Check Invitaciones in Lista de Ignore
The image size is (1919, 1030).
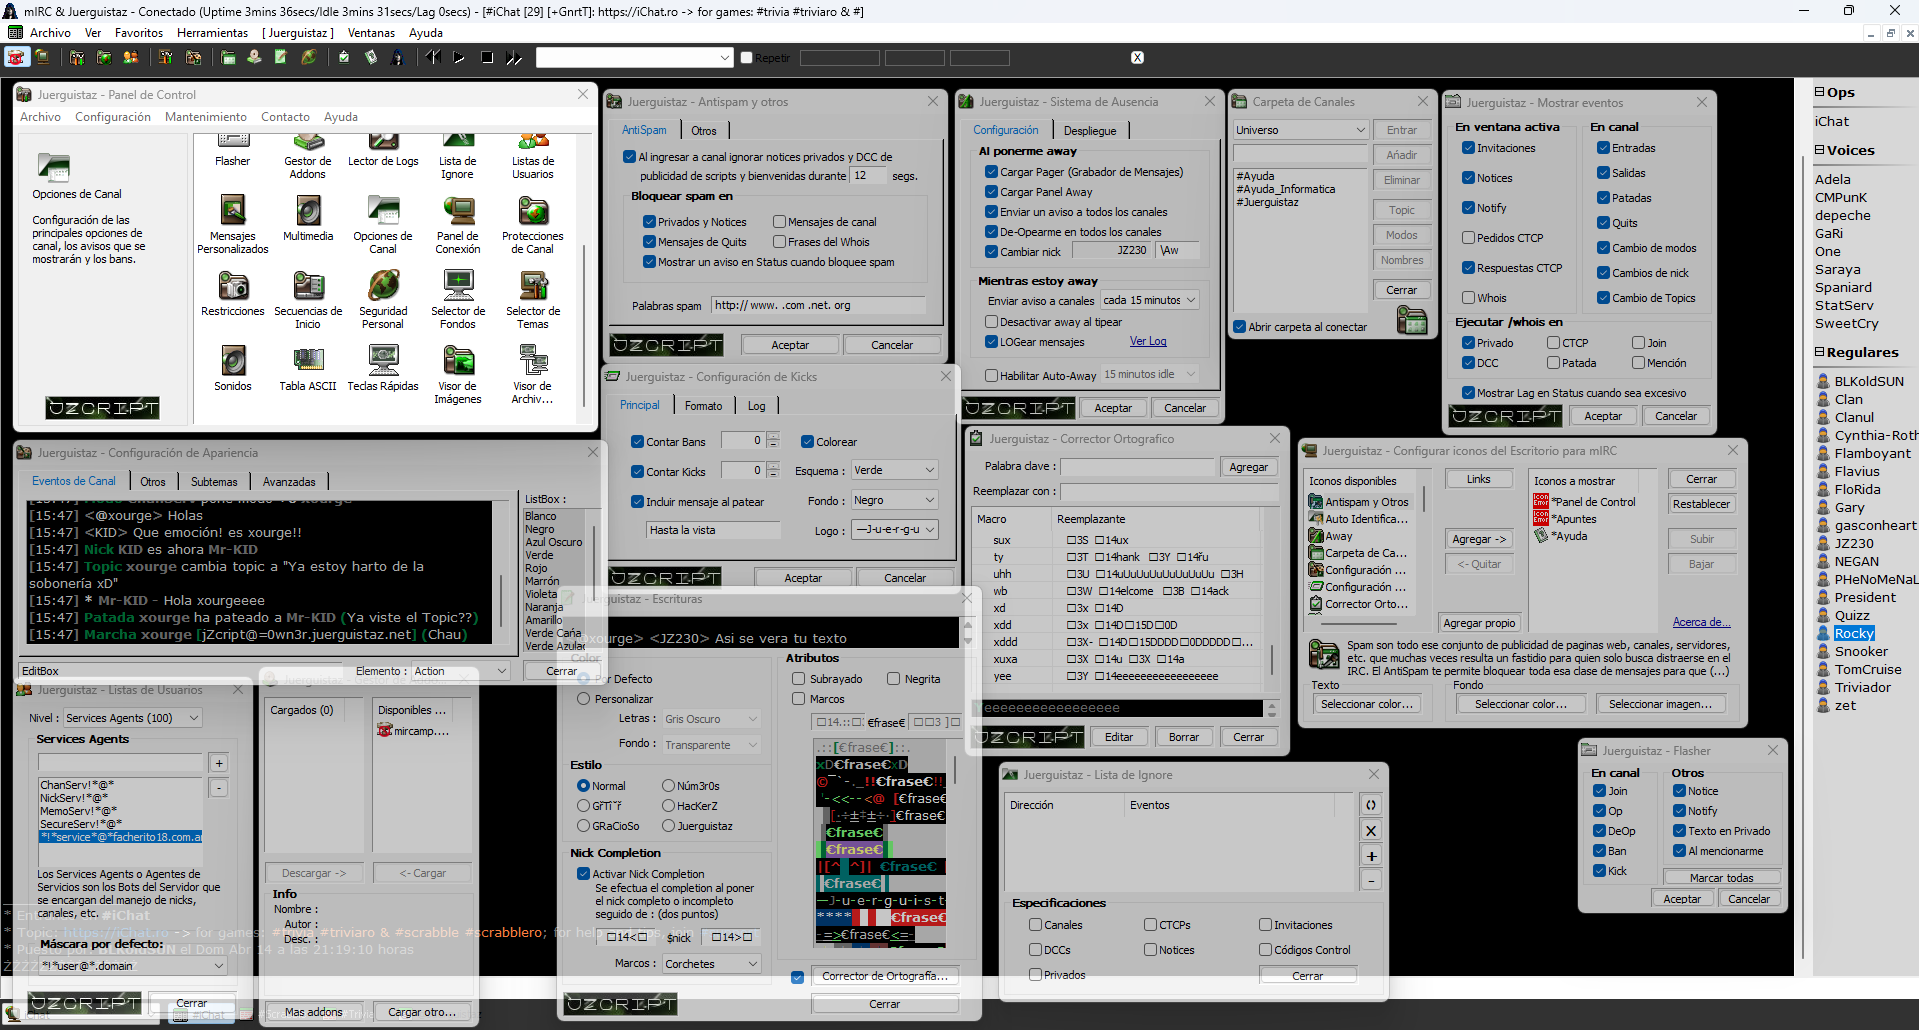(x=1266, y=925)
